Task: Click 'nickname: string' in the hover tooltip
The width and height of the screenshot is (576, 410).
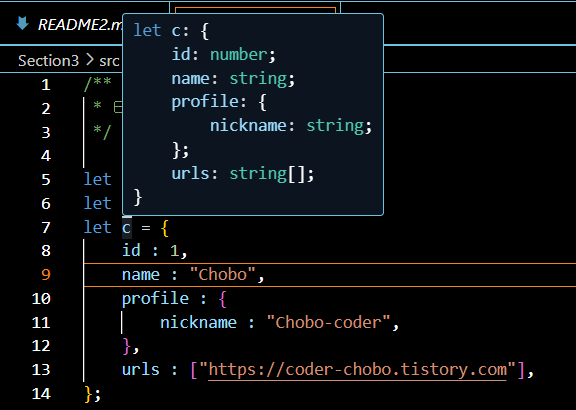Action: coord(287,126)
